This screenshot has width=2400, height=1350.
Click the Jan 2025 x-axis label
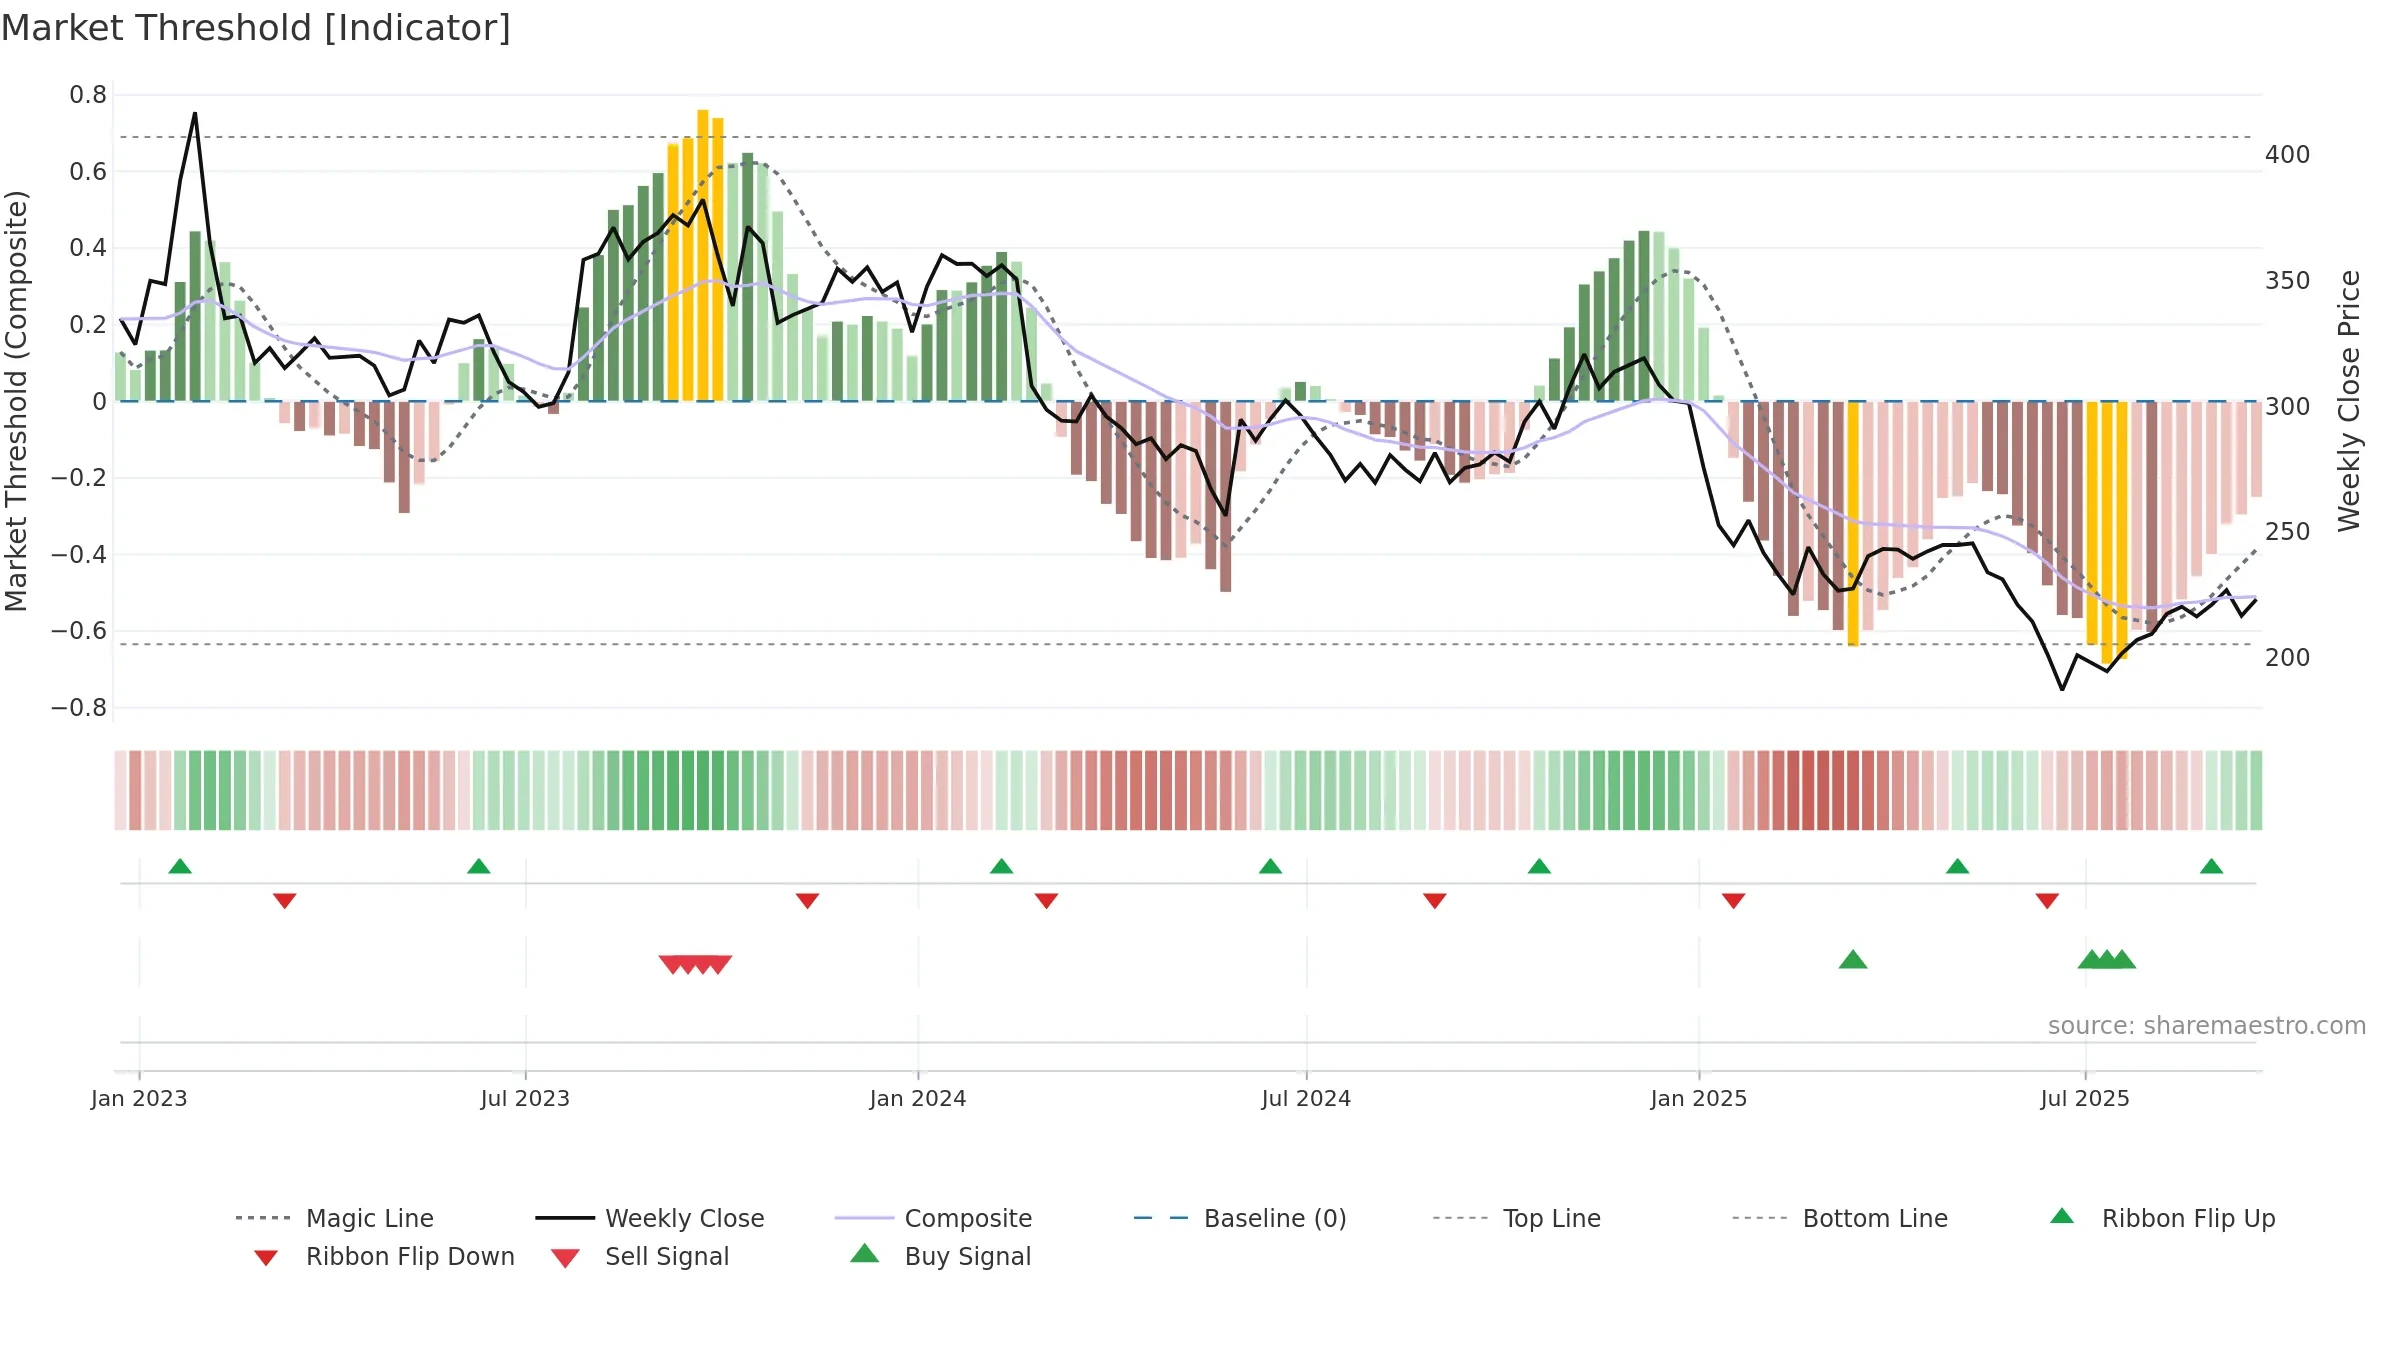coord(1699,1098)
